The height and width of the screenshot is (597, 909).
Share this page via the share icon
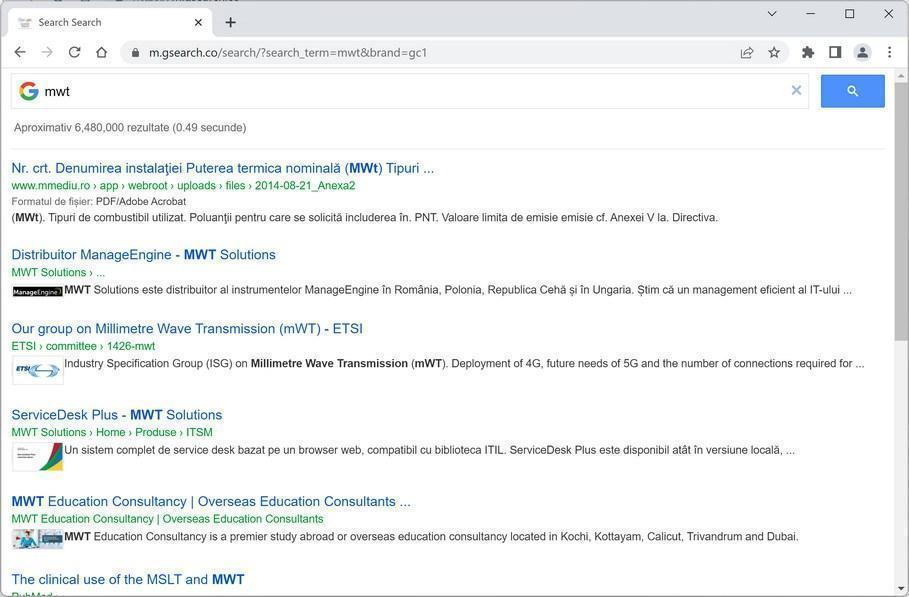tap(747, 52)
